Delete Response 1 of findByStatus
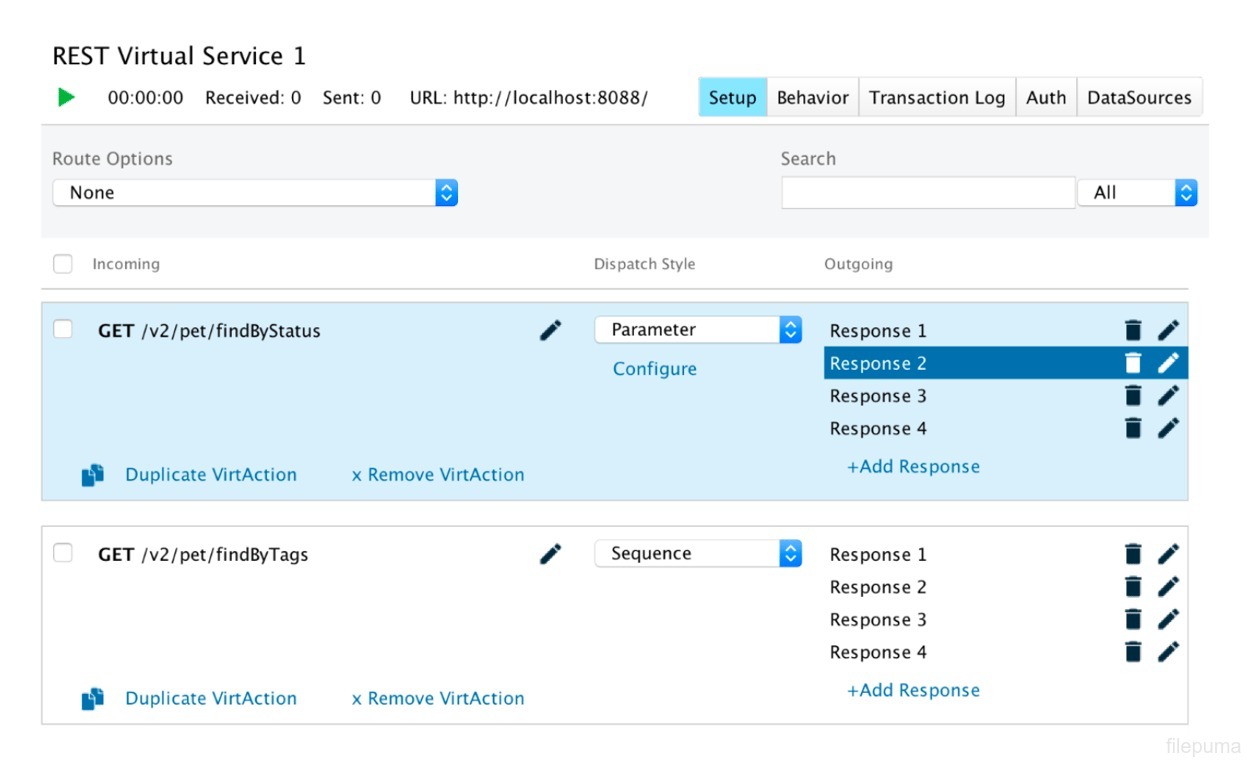The width and height of the screenshot is (1253, 768). pos(1132,330)
